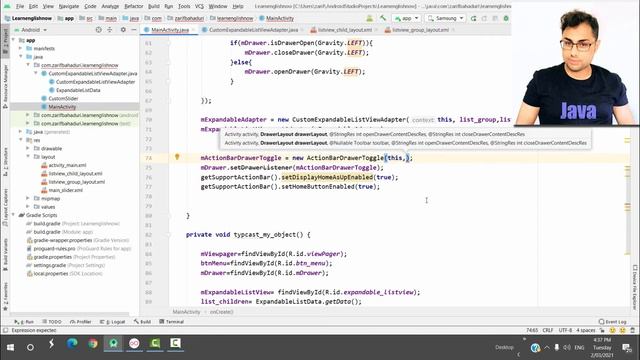The height and width of the screenshot is (360, 640).
Task: Open main_slider.xml in the project tree
Action: 65,190
